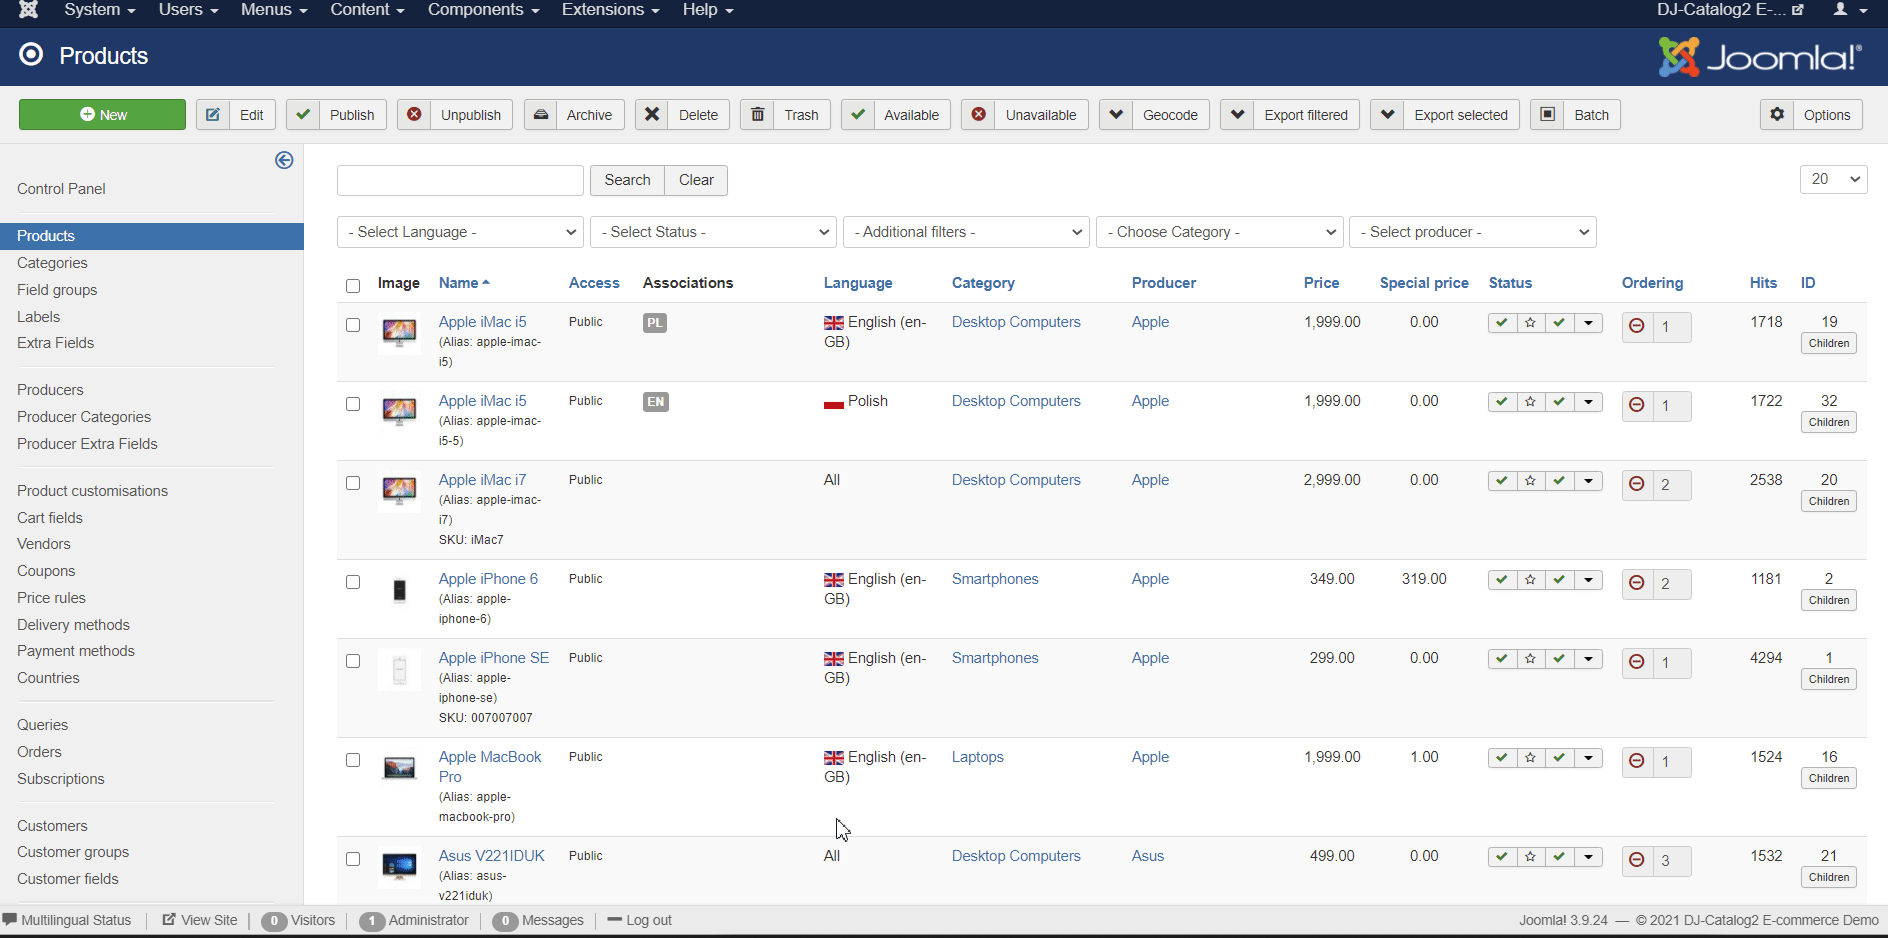Image resolution: width=1888 pixels, height=938 pixels.
Task: Click the product search text field
Action: point(460,180)
